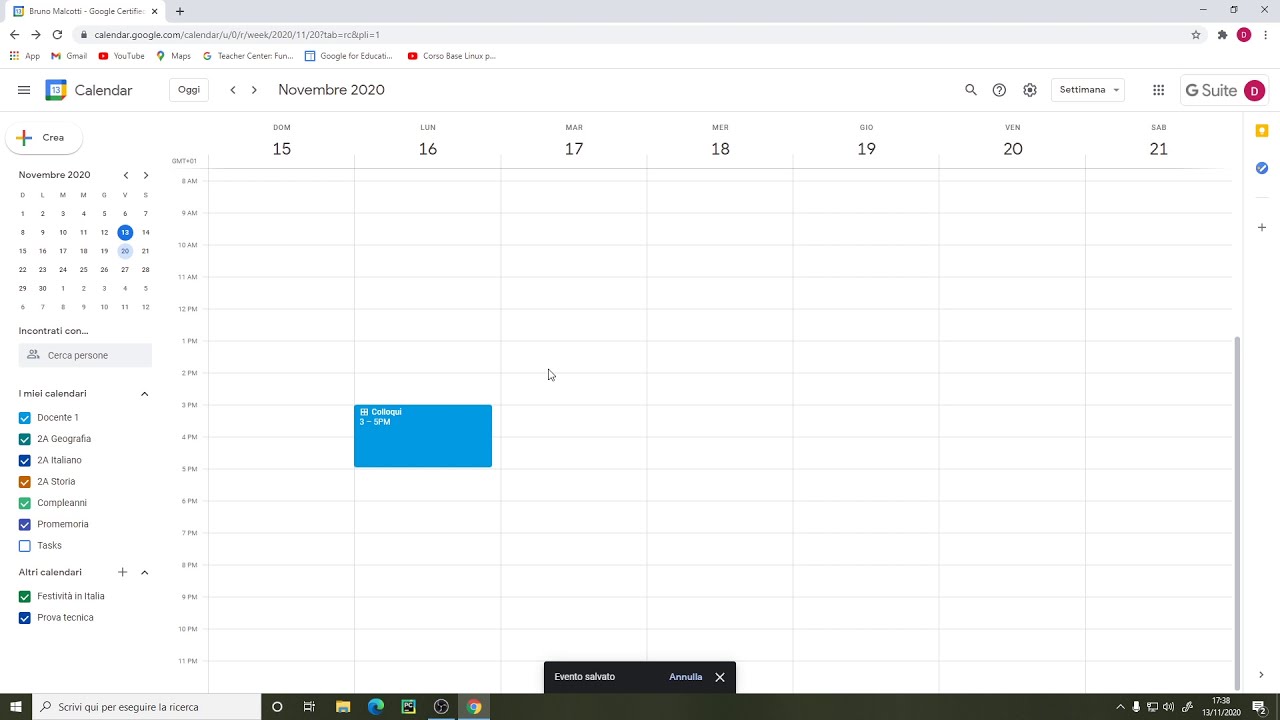Open the Maps bookmark

[x=173, y=56]
